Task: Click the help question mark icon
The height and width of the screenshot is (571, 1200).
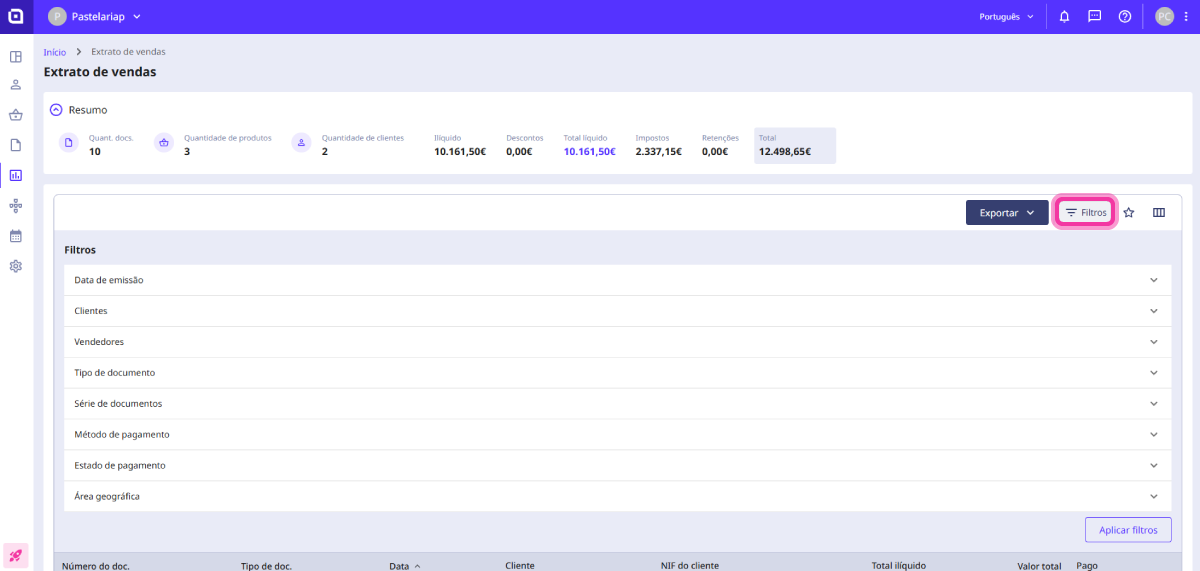Action: [1124, 17]
